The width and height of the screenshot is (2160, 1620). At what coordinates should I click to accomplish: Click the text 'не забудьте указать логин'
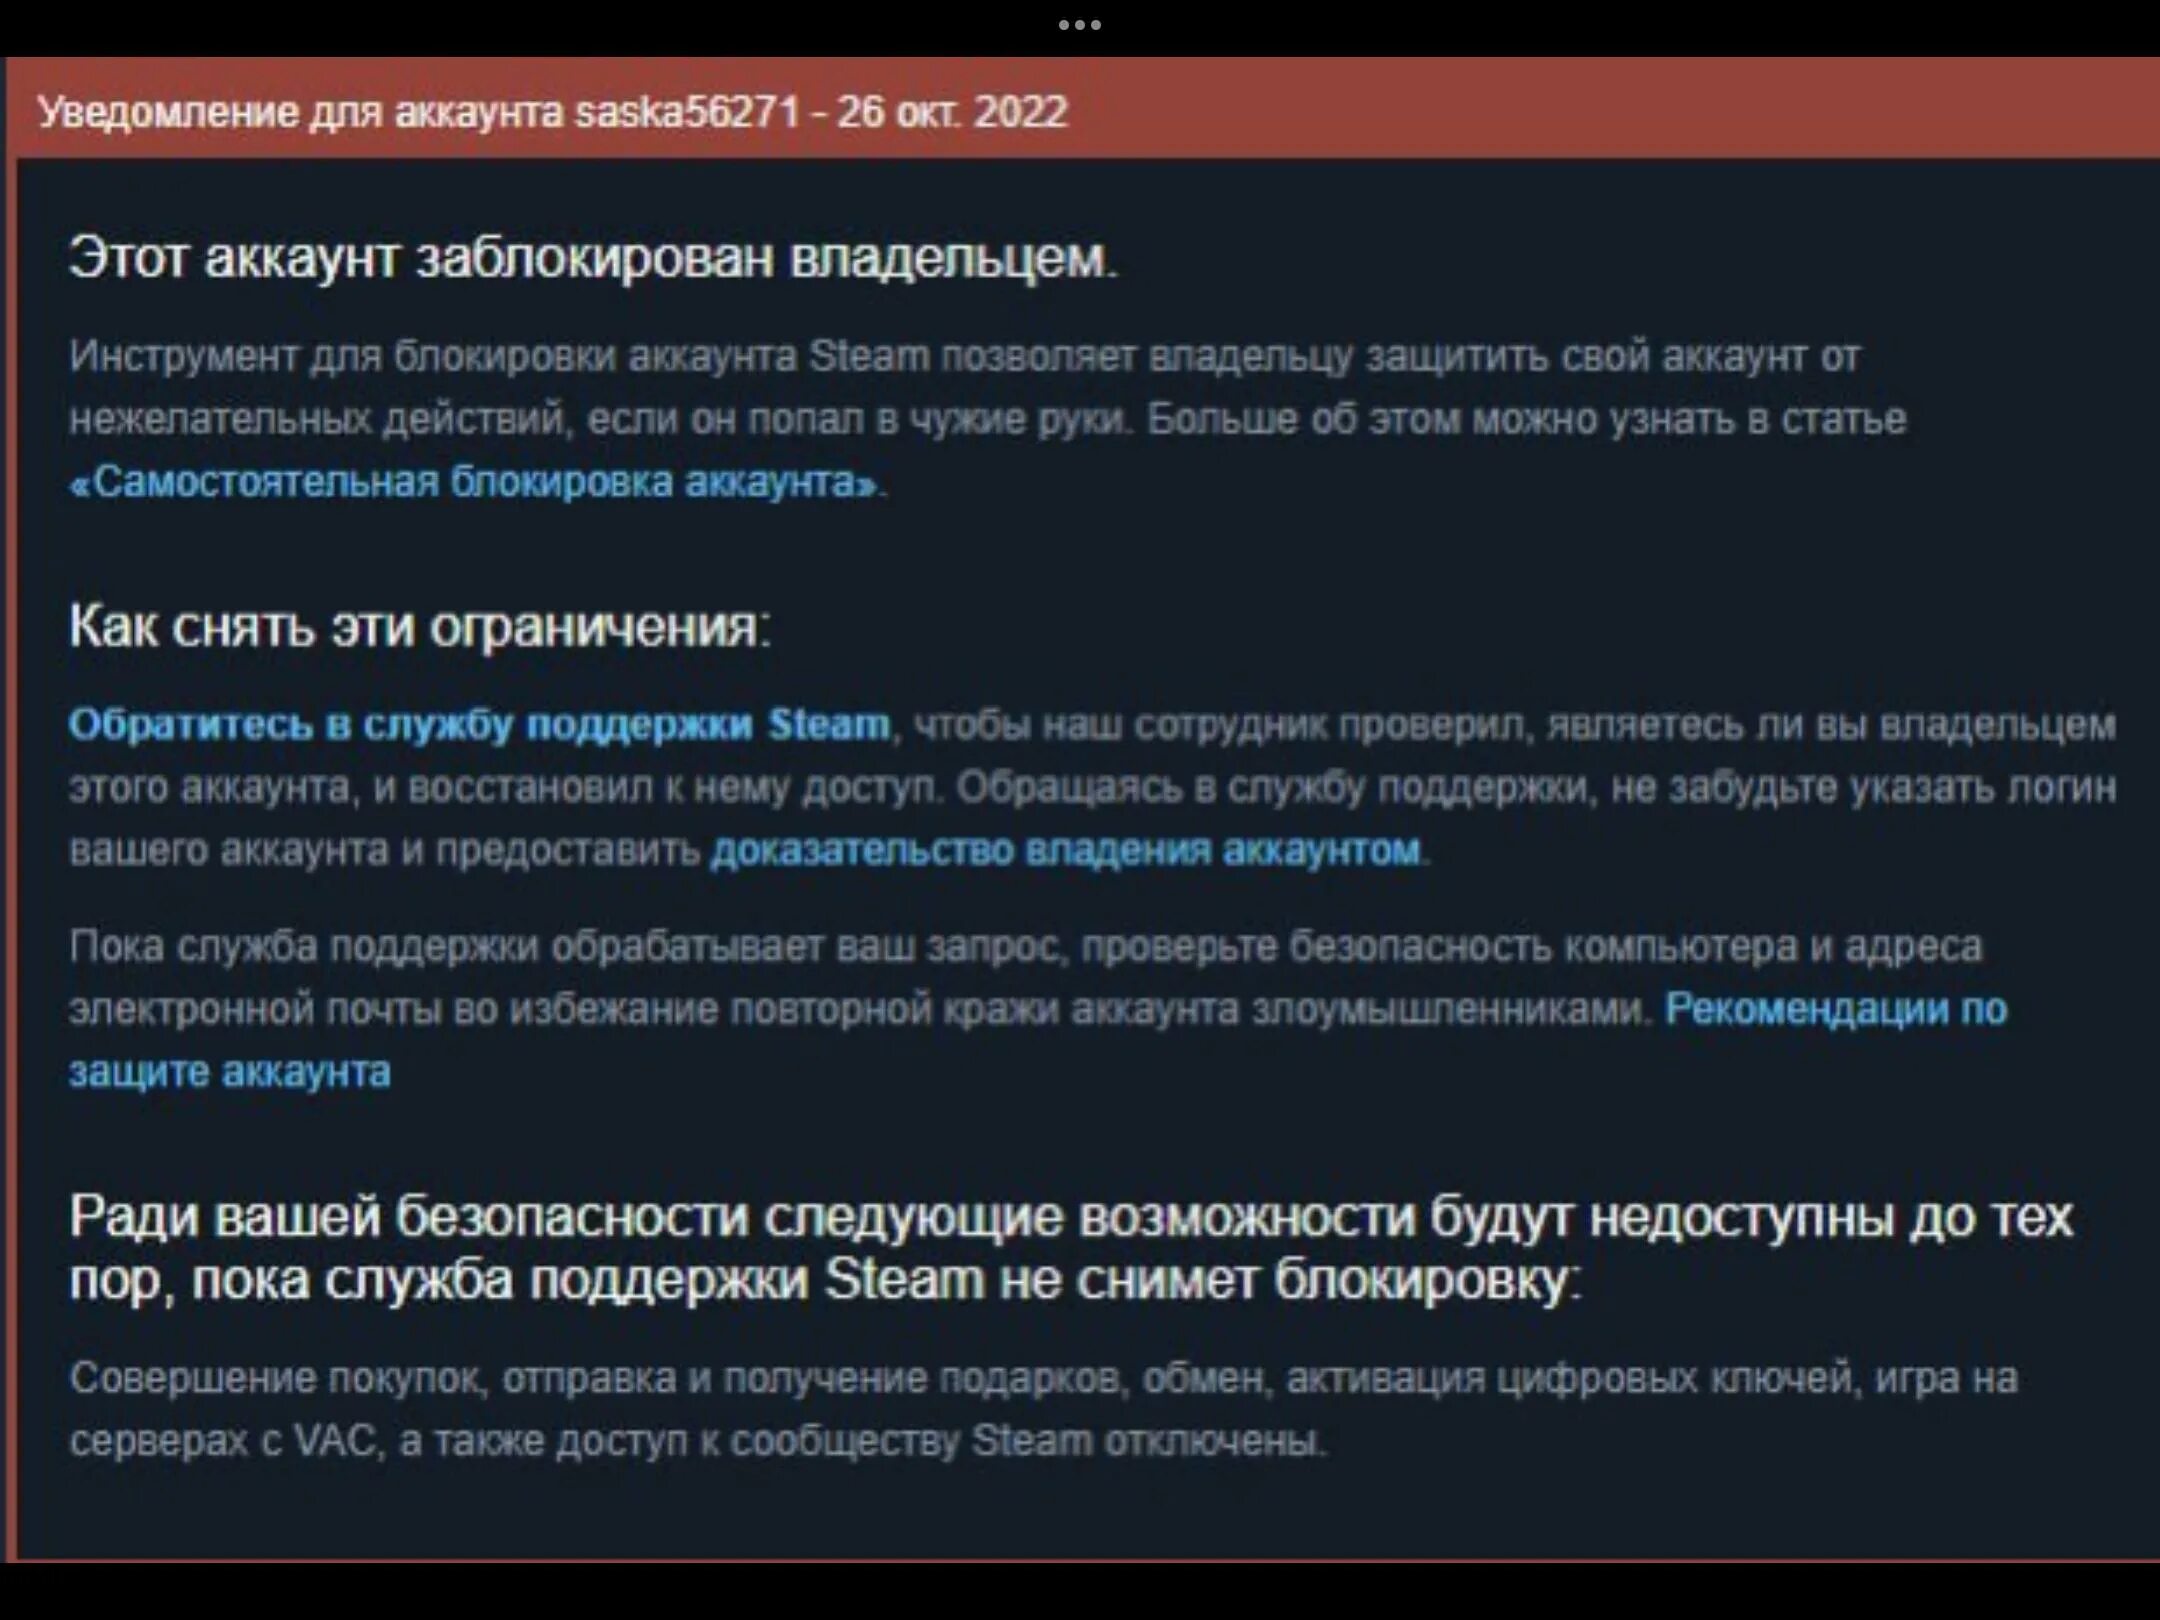(1864, 788)
